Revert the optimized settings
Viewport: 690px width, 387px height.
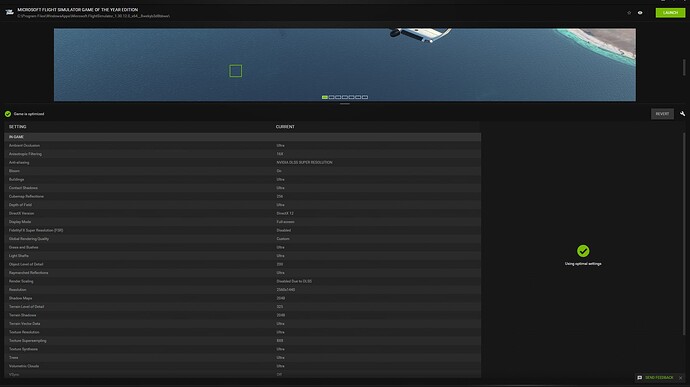(662, 114)
